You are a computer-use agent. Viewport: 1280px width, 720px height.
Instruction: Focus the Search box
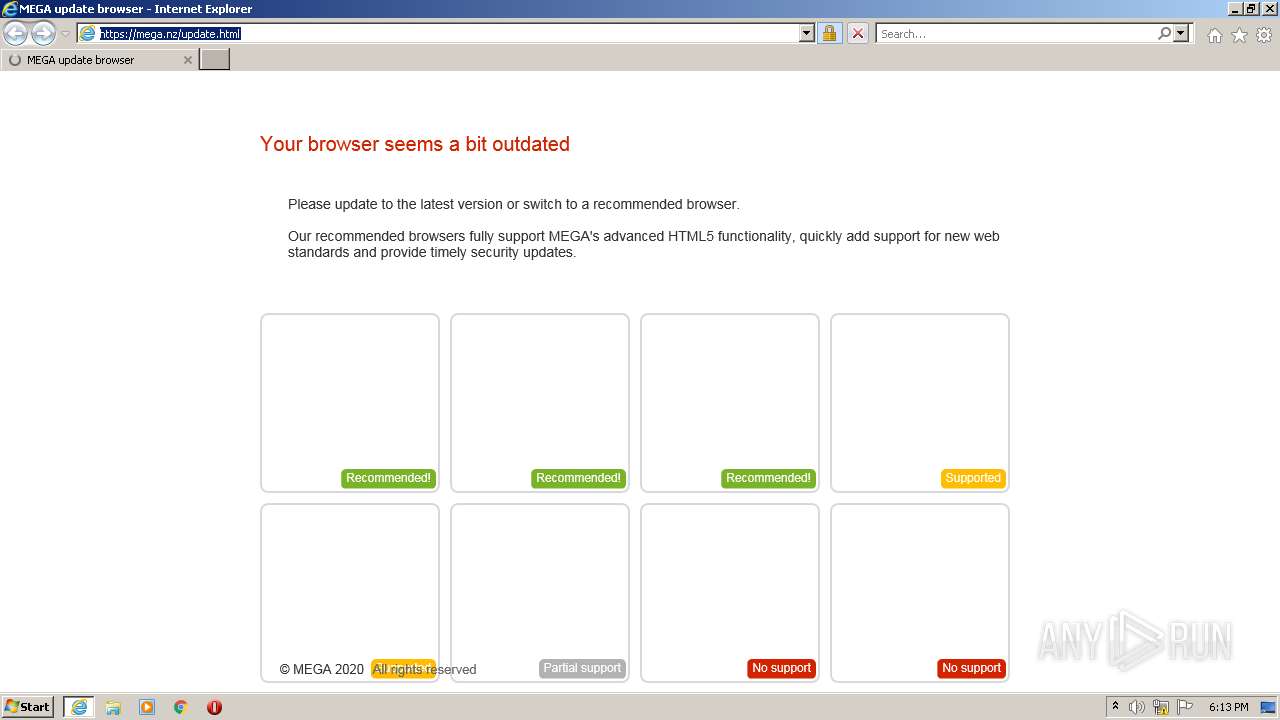[1015, 33]
